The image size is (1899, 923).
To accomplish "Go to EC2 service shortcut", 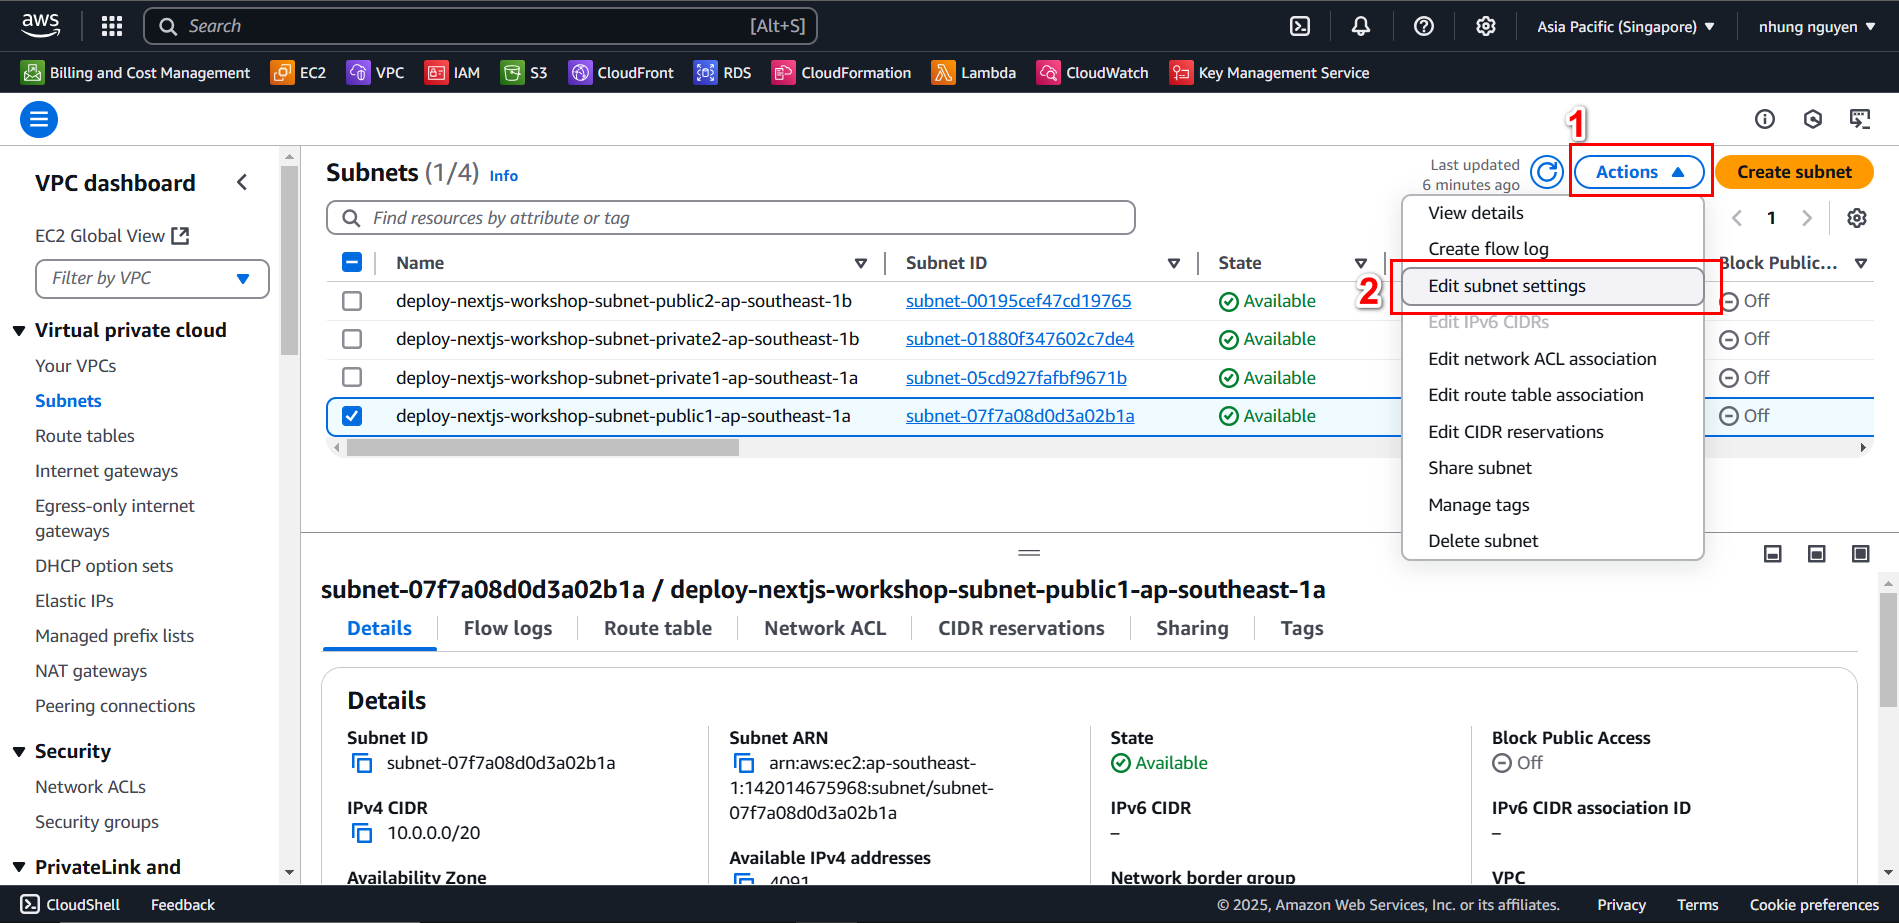I will pos(298,73).
